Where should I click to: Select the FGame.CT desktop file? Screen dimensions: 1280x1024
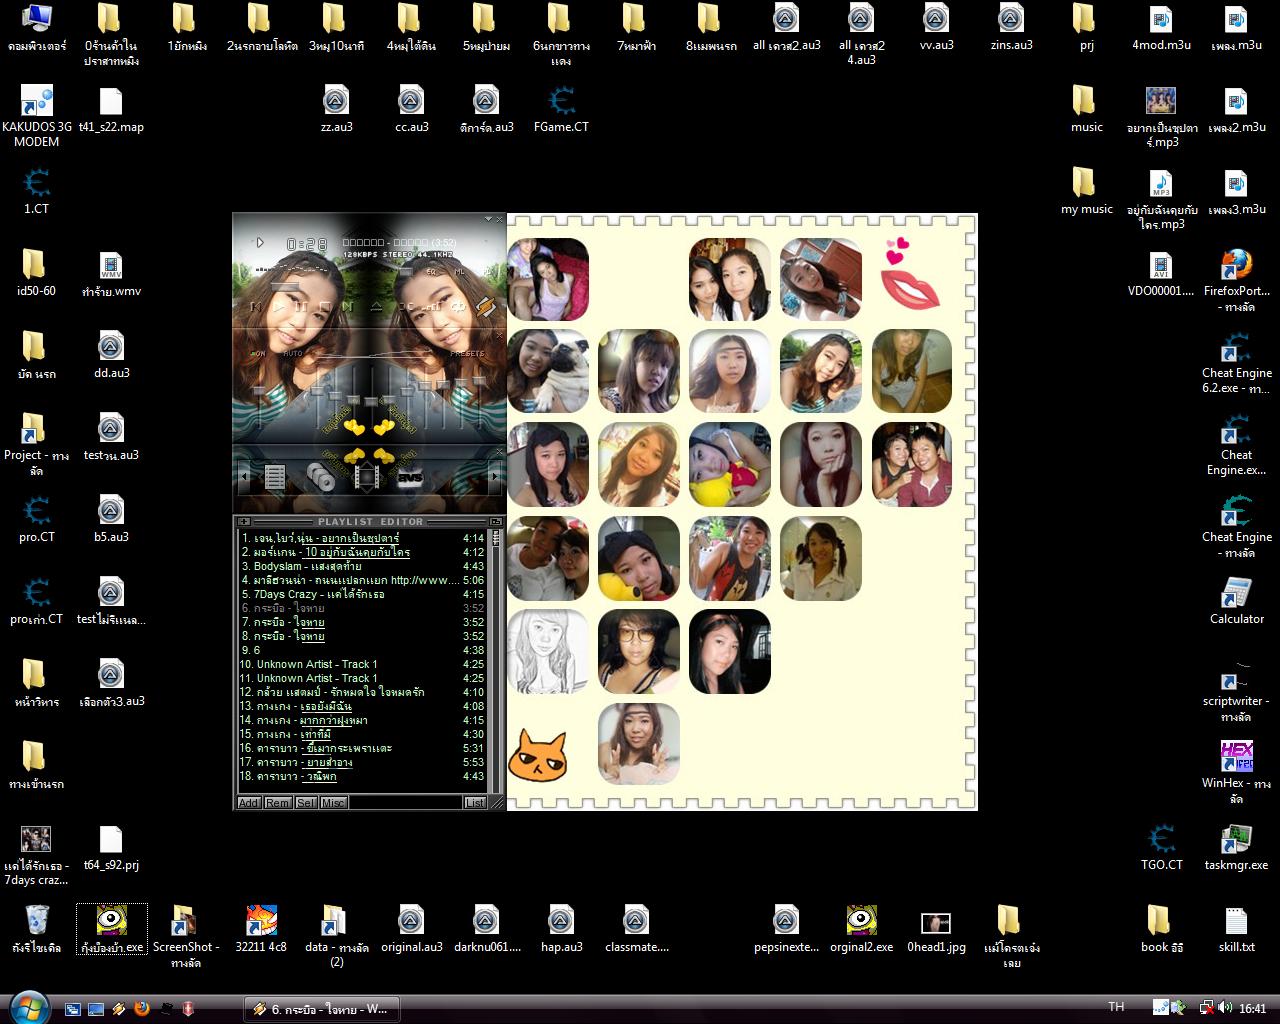click(x=561, y=109)
